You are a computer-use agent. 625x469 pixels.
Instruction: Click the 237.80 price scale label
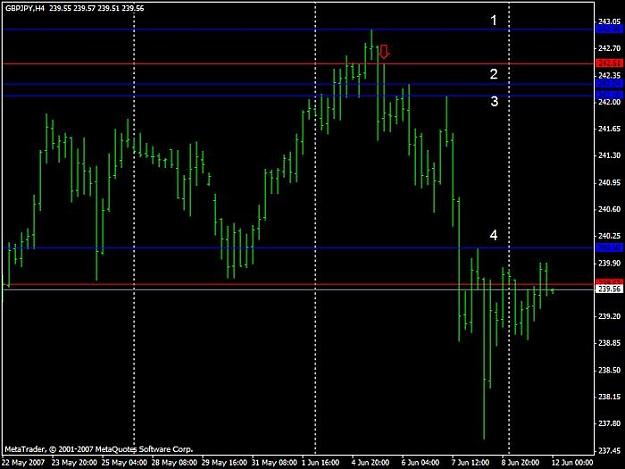(609, 424)
